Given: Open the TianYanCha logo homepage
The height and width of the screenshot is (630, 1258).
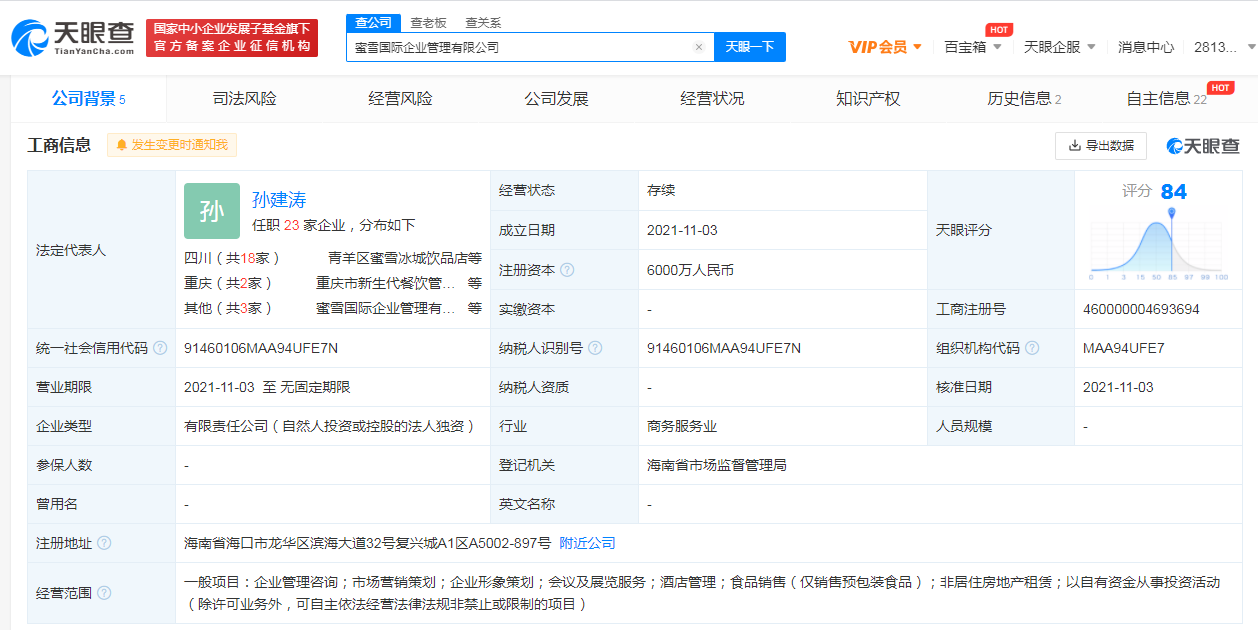Looking at the screenshot, I should click(x=72, y=37).
